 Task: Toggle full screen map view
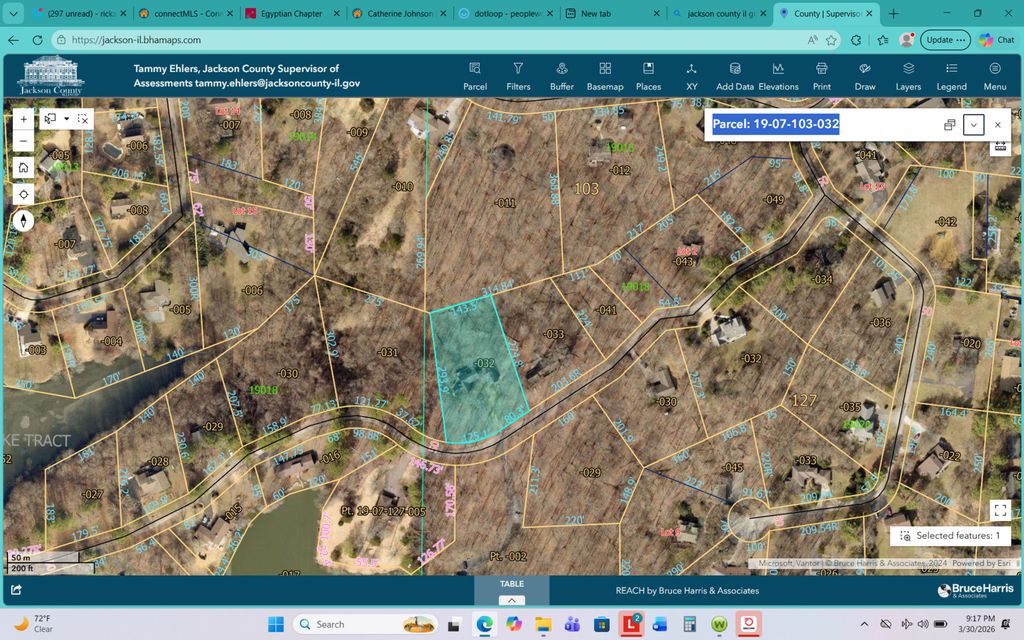[1000, 510]
